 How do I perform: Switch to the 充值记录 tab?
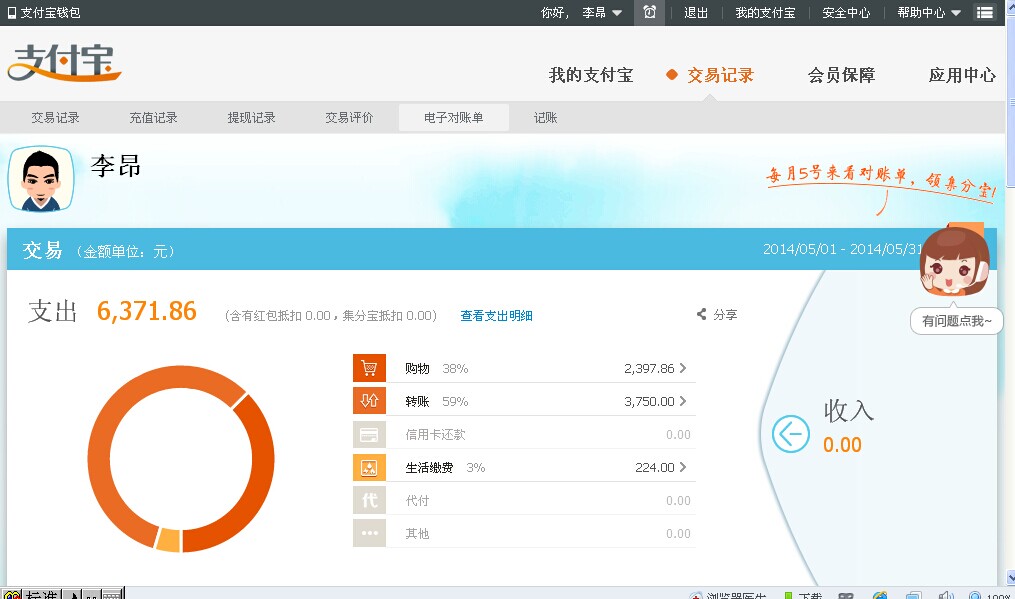[153, 118]
